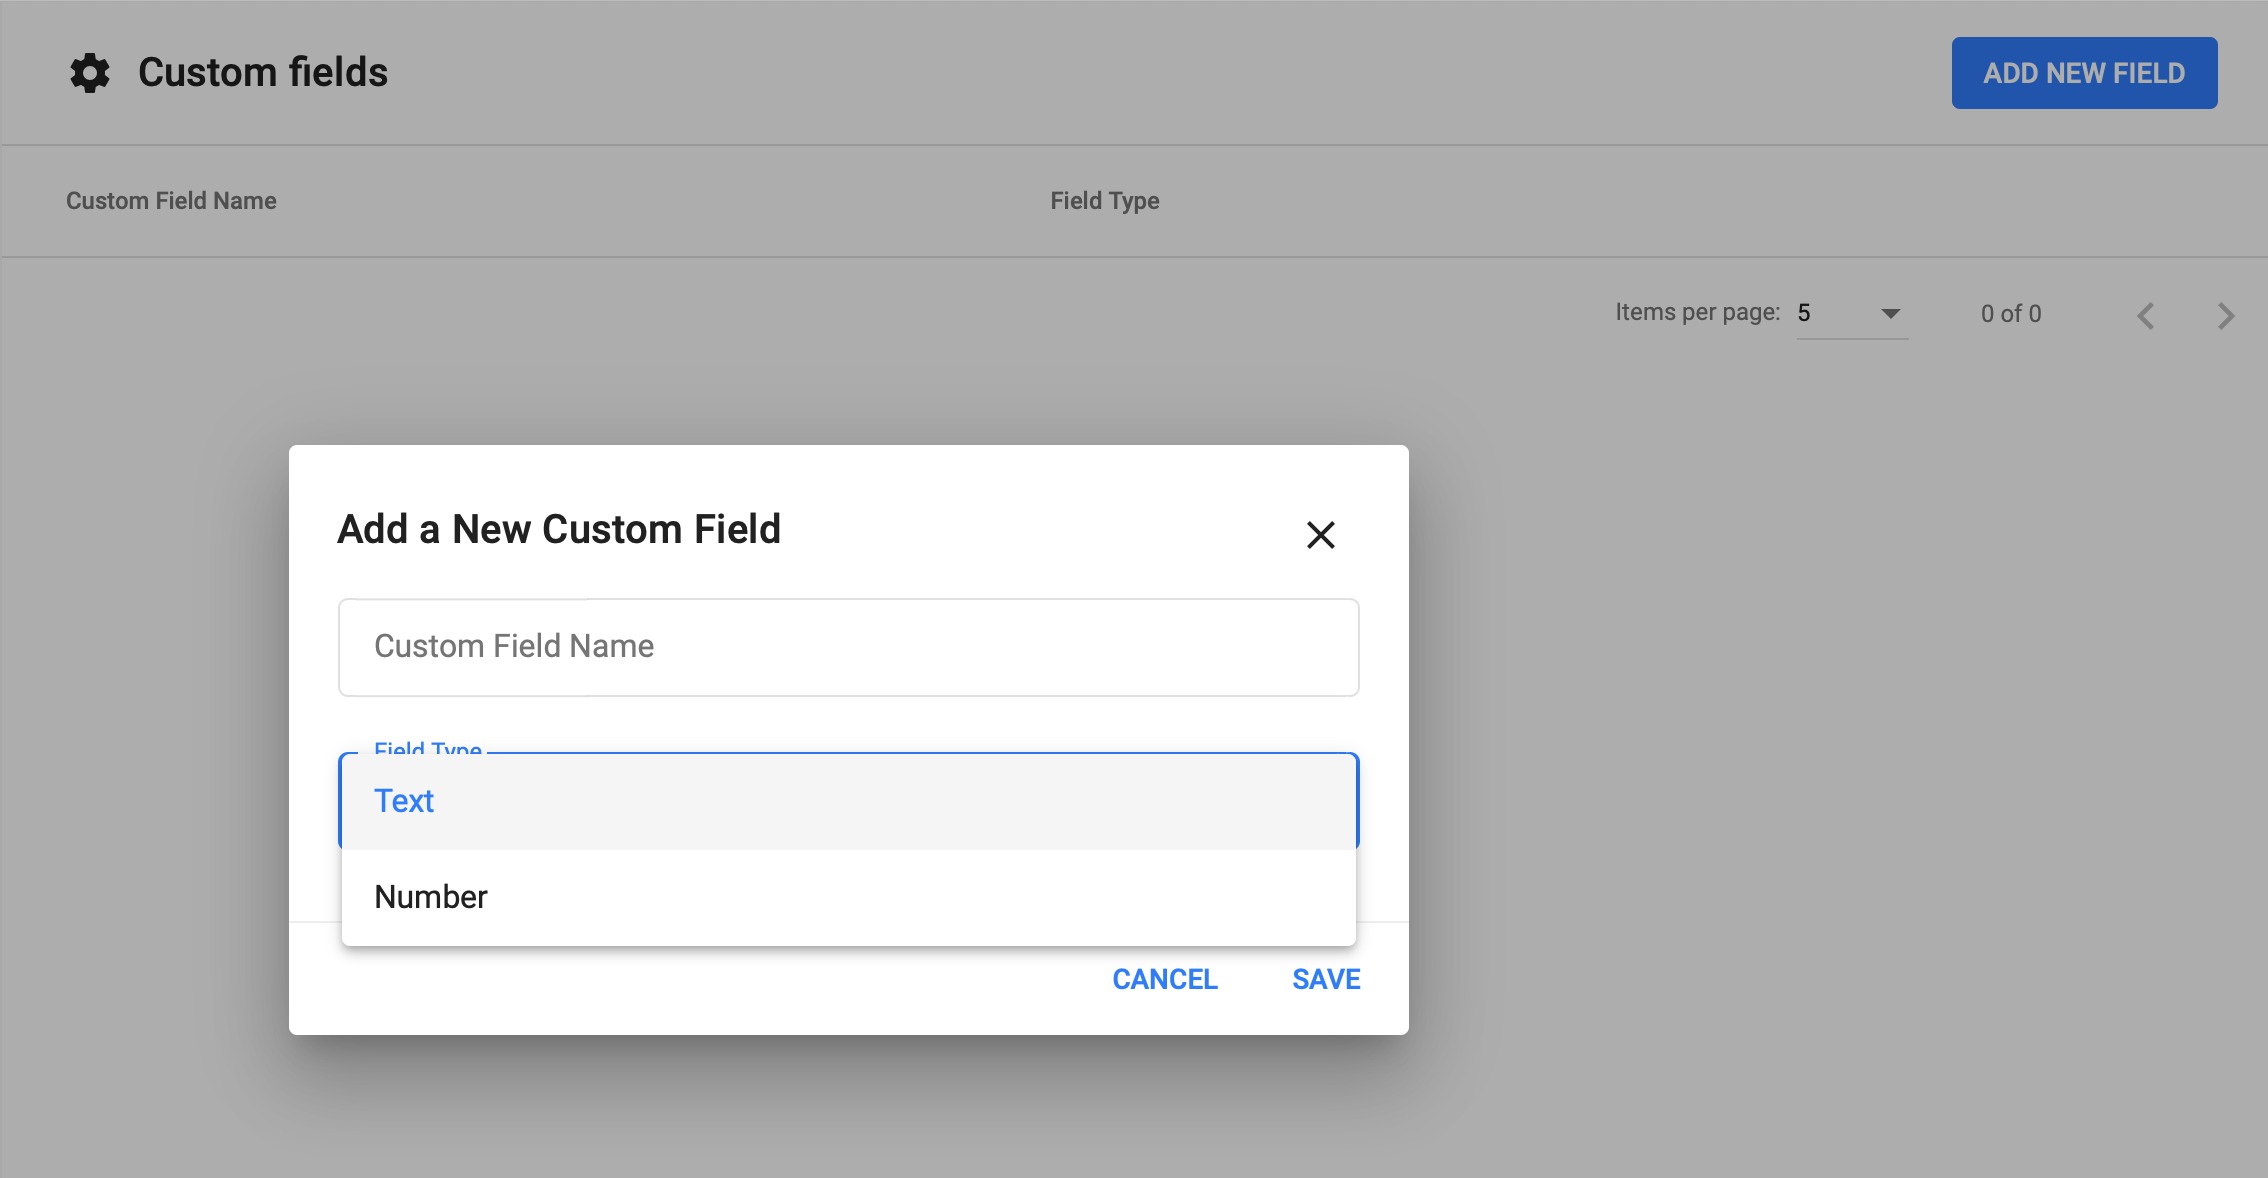Go to previous page arrow
The height and width of the screenshot is (1178, 2268).
(2145, 316)
